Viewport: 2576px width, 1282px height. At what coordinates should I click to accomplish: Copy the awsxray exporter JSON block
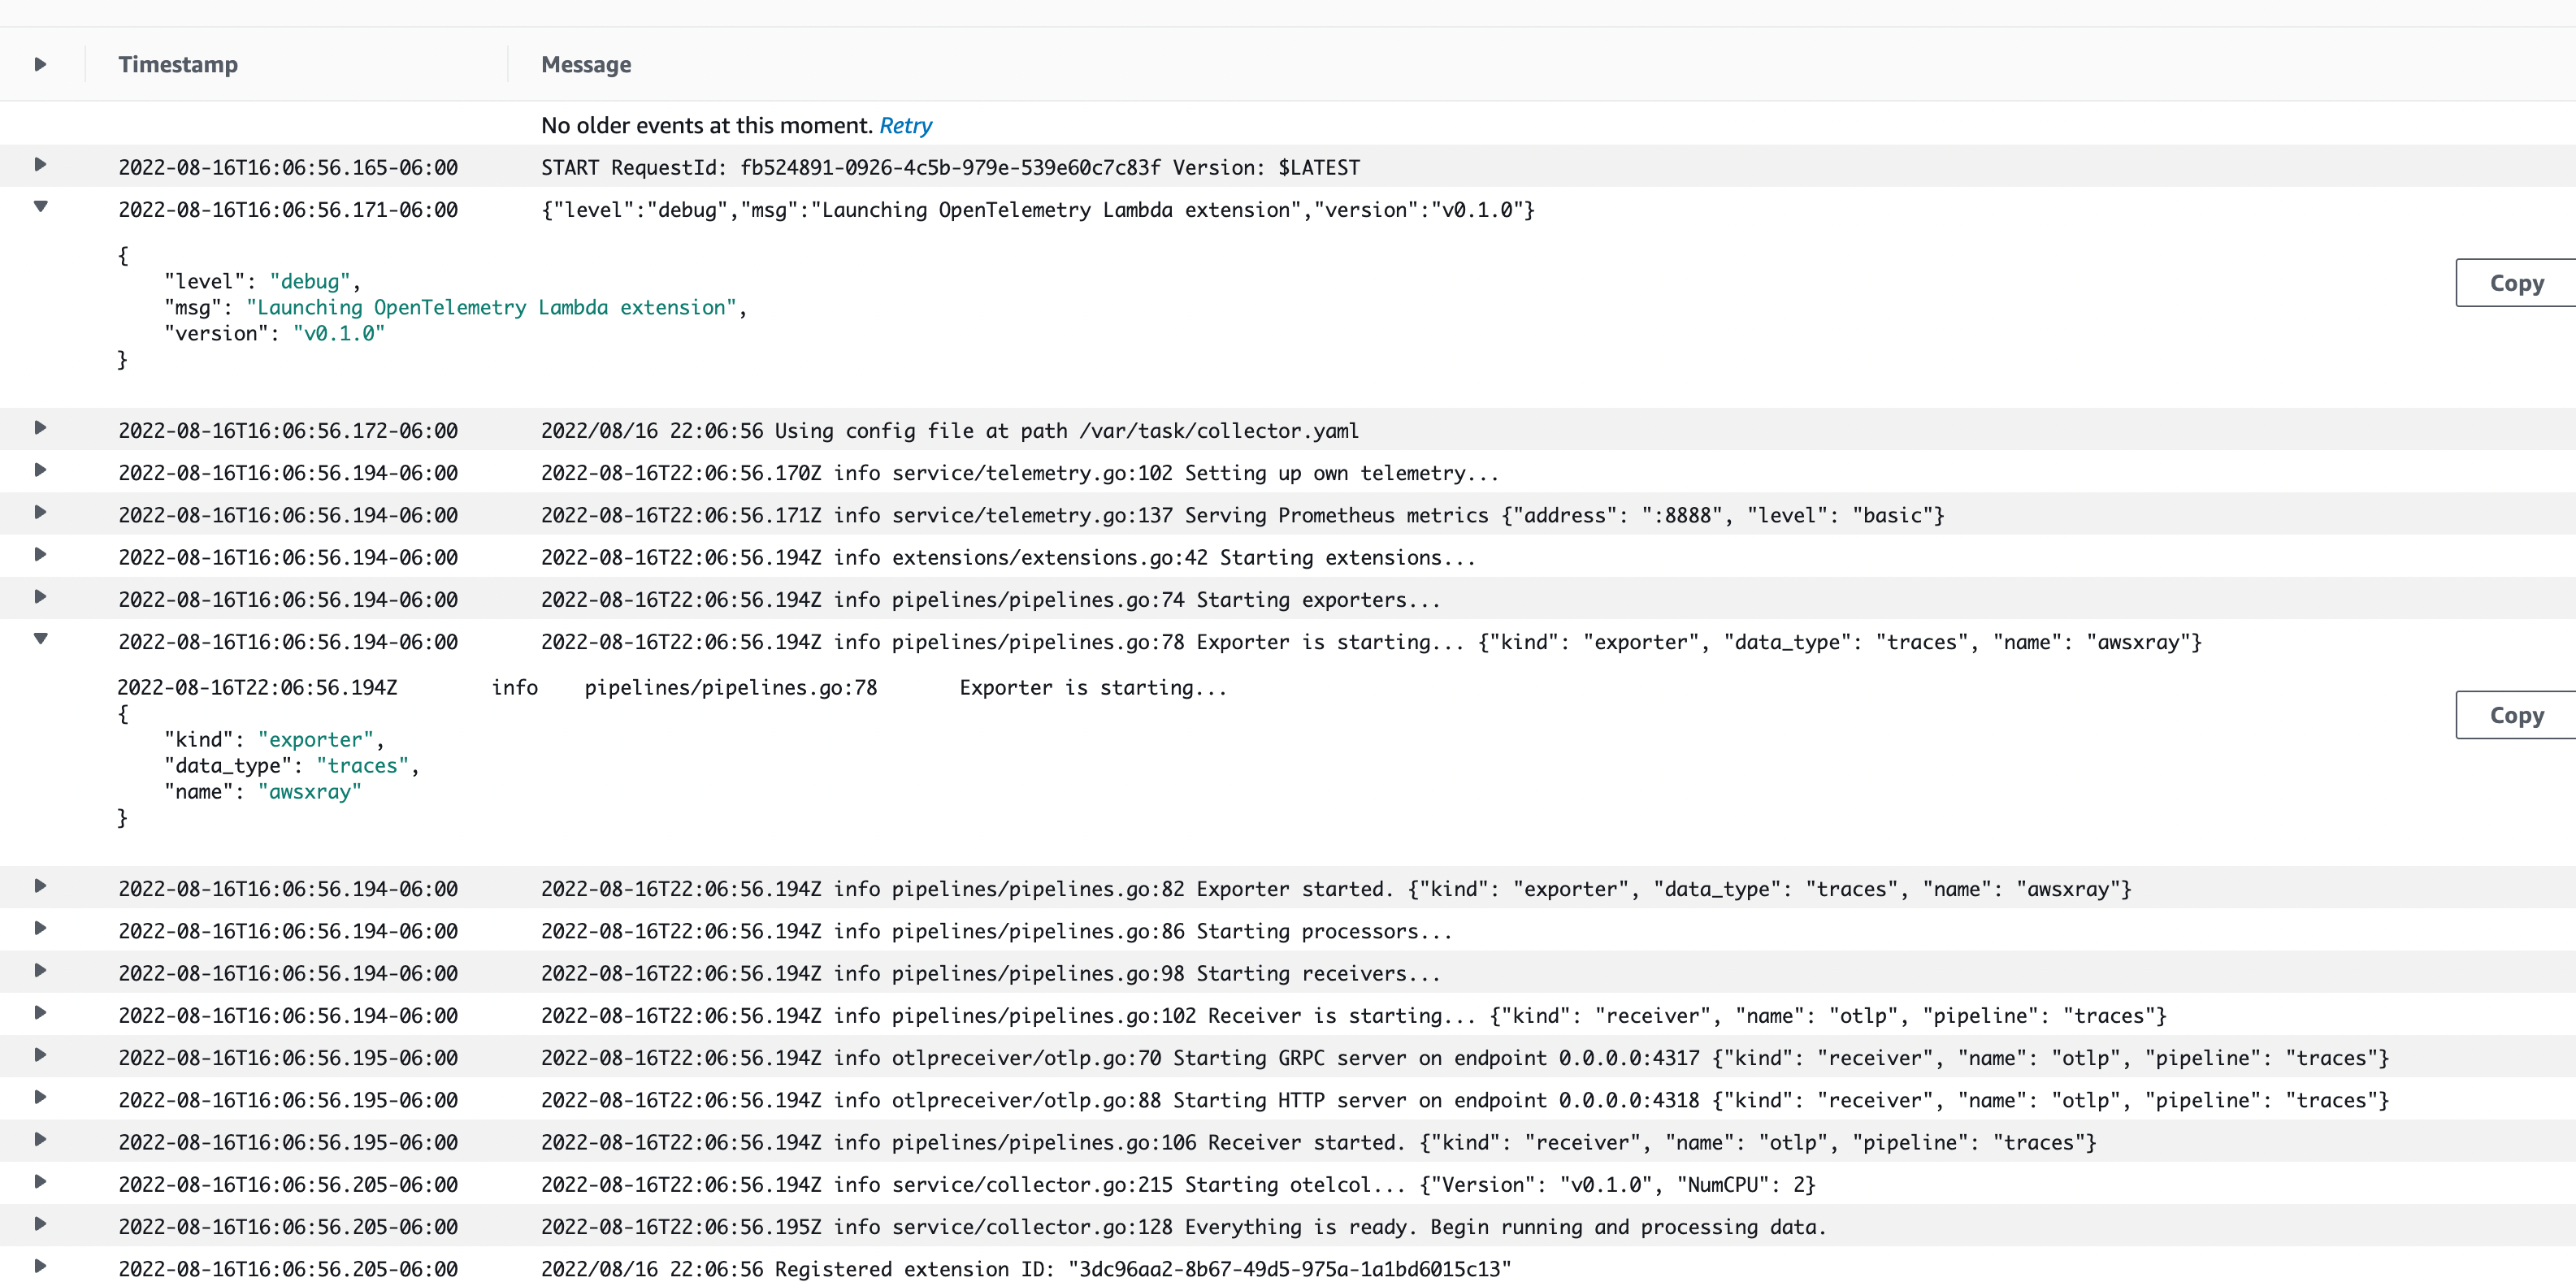(2515, 715)
